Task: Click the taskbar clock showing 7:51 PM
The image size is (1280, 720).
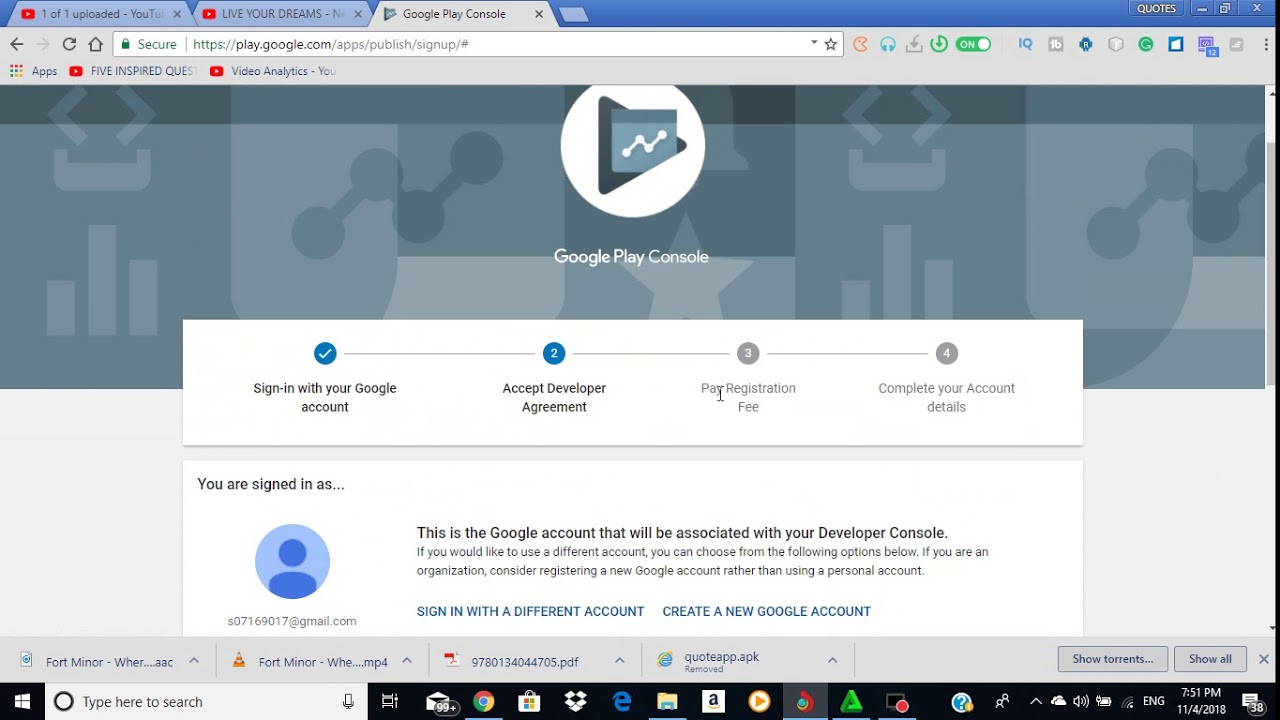Action: 1201,701
